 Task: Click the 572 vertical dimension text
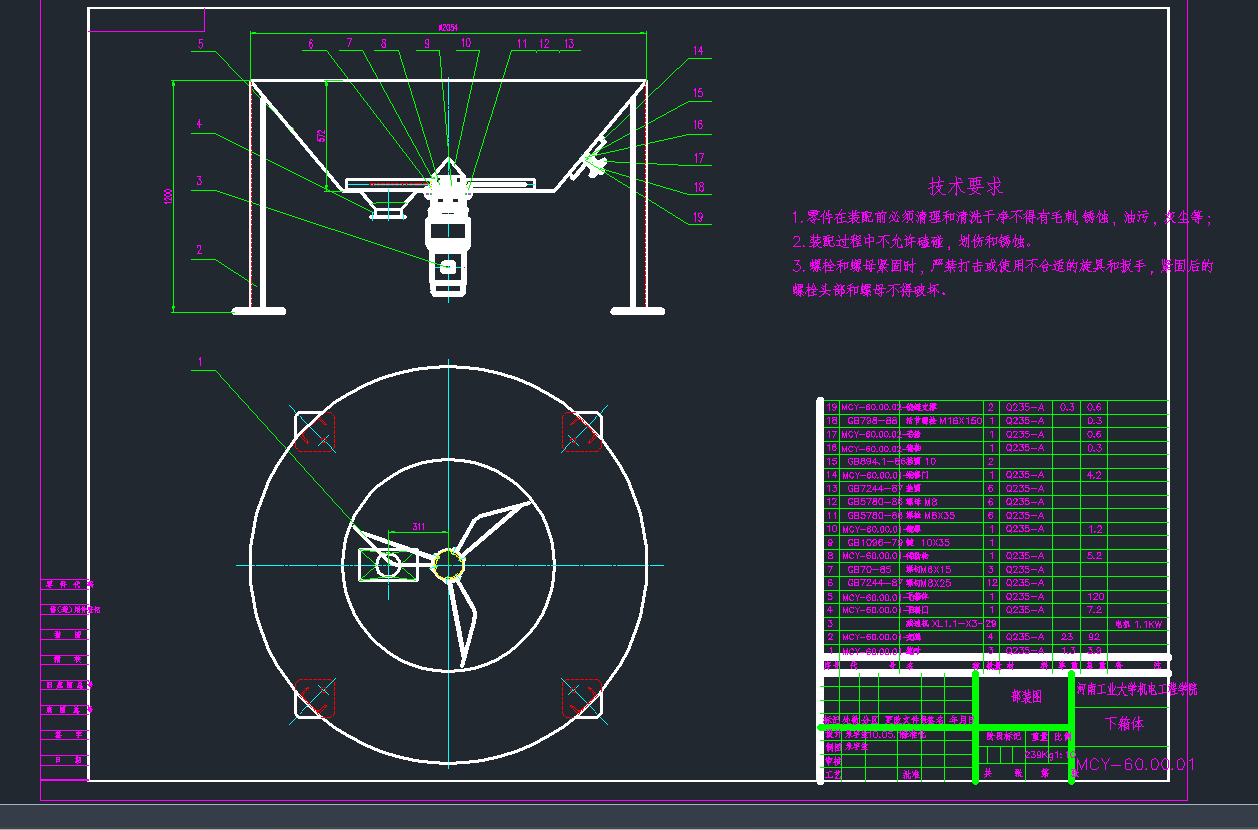tap(321, 135)
